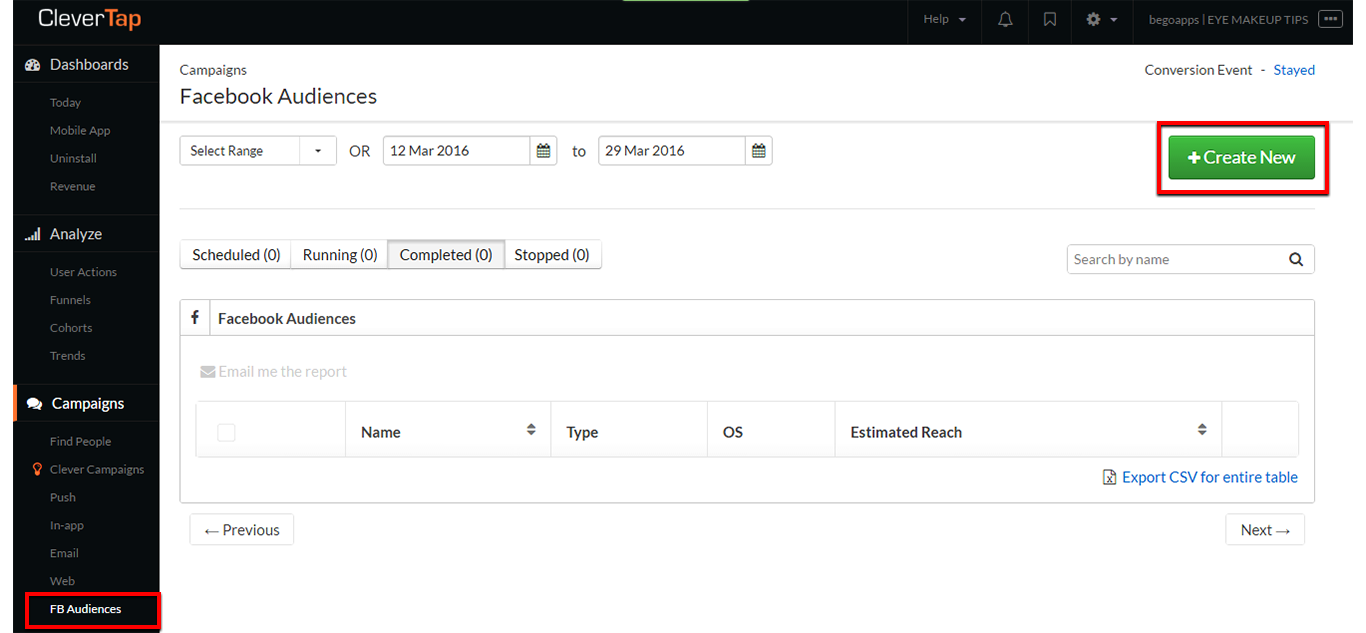View Trends in the sidebar

[x=68, y=356]
